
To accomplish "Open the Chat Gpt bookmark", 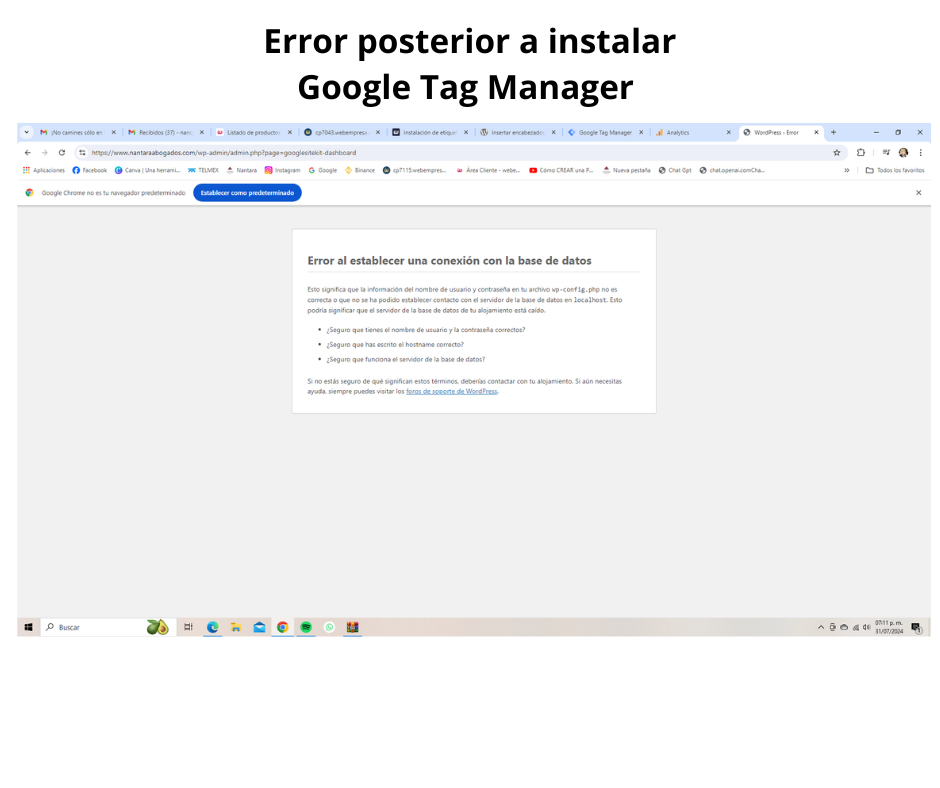I will (x=675, y=170).
